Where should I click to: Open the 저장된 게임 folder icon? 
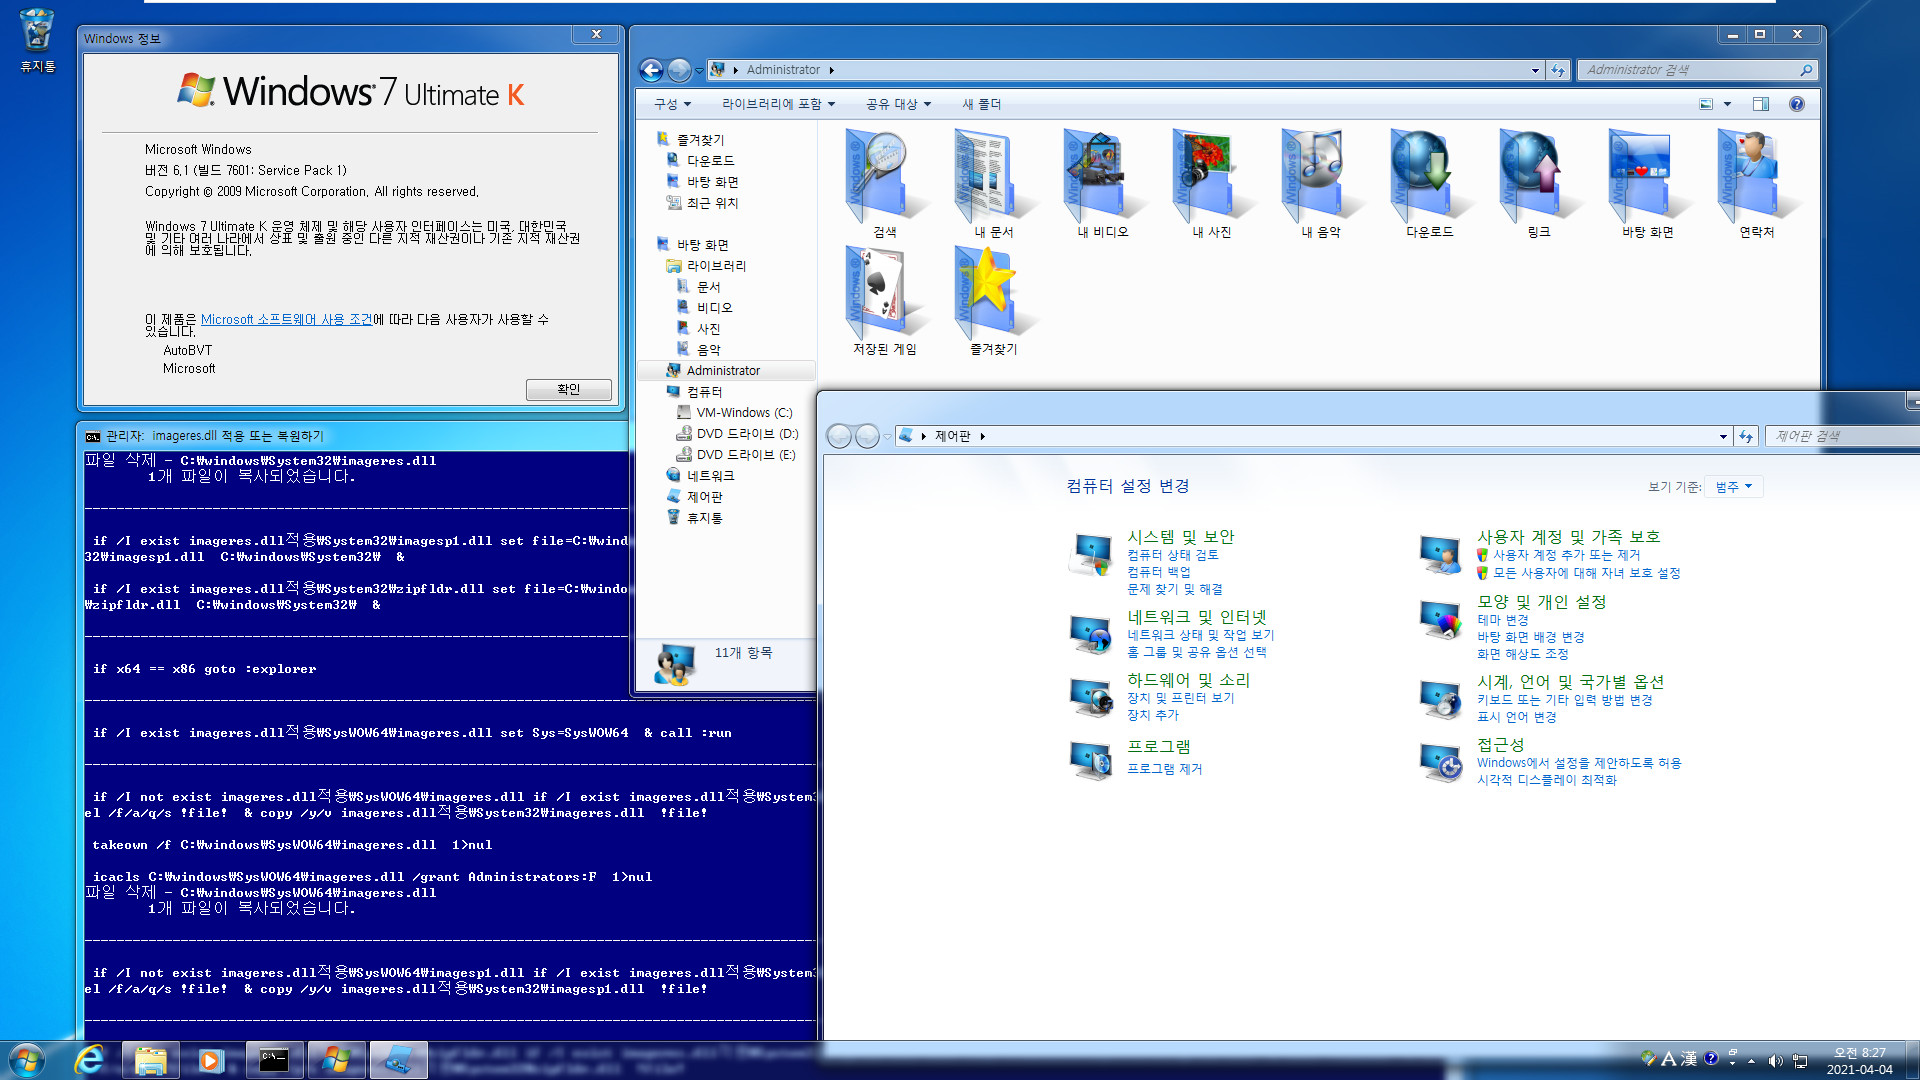click(884, 301)
